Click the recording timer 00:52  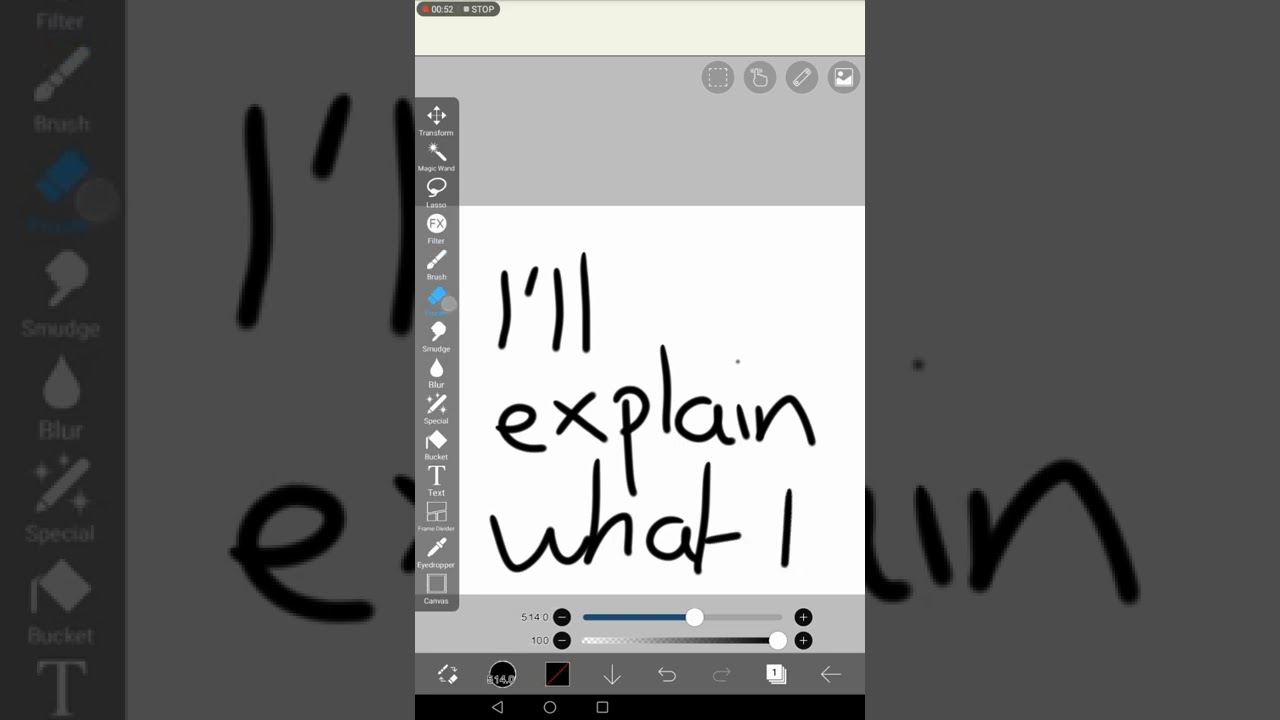438,9
